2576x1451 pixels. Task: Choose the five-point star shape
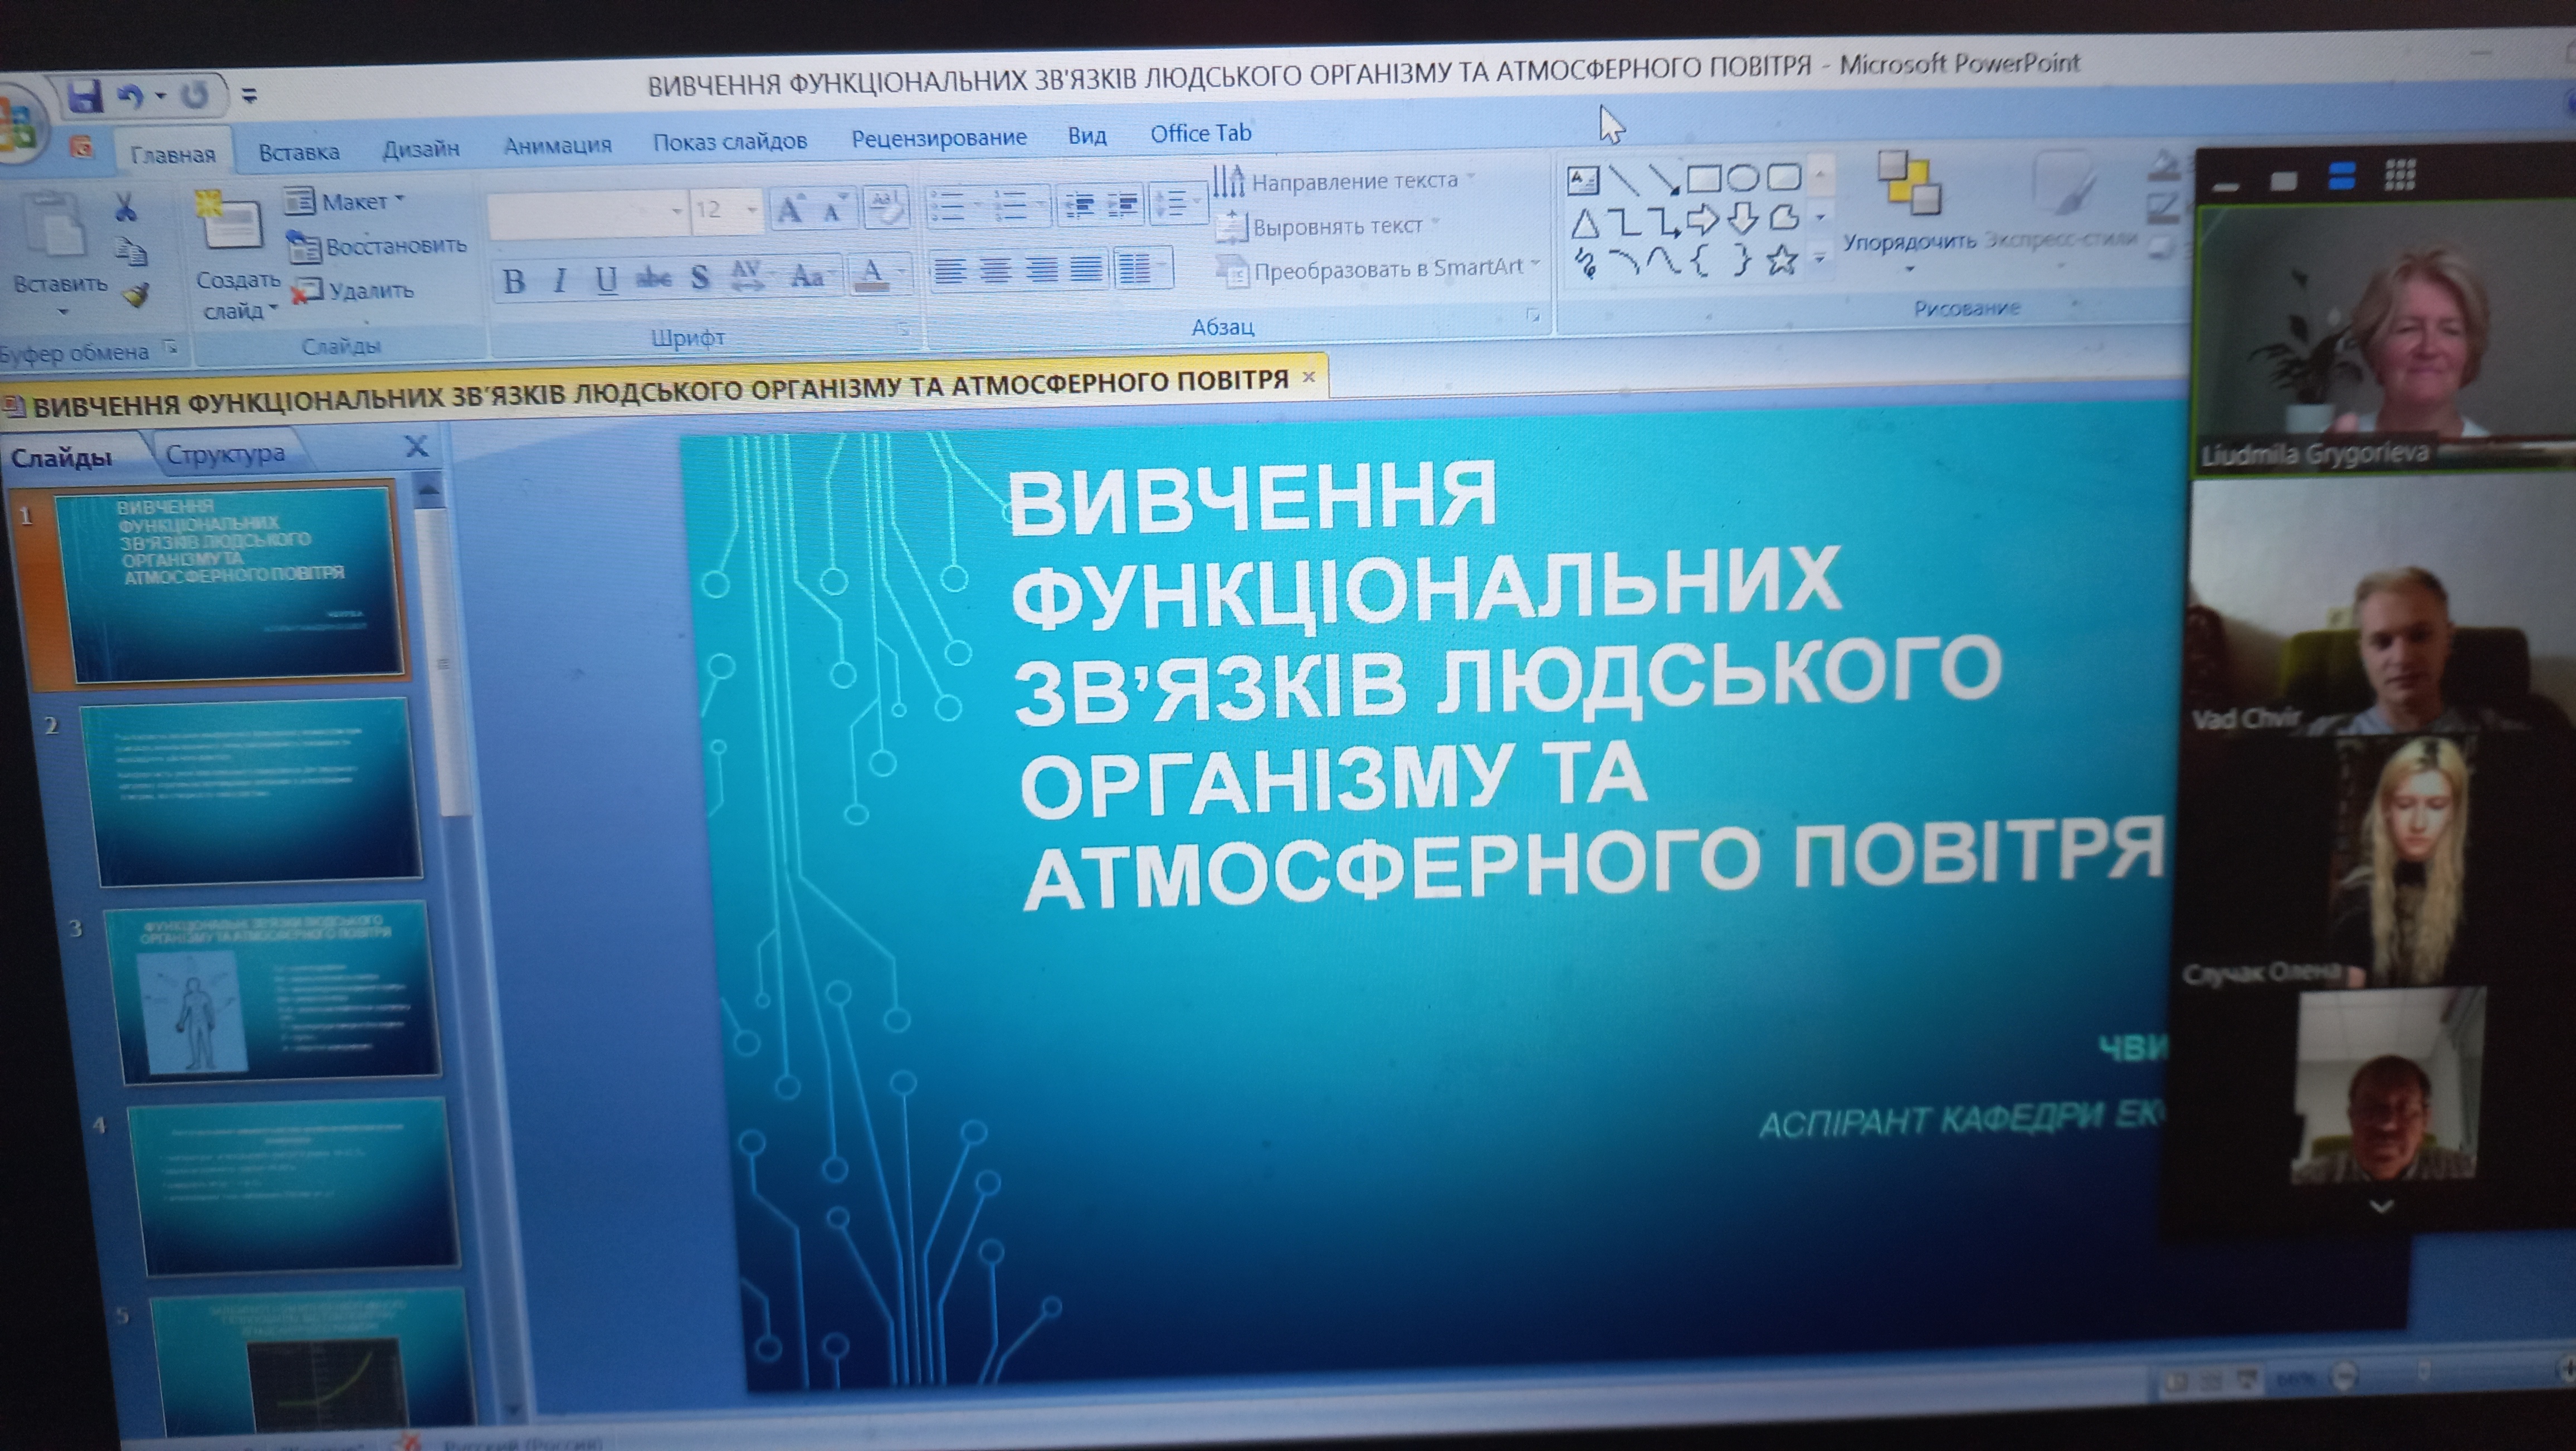(x=1782, y=260)
